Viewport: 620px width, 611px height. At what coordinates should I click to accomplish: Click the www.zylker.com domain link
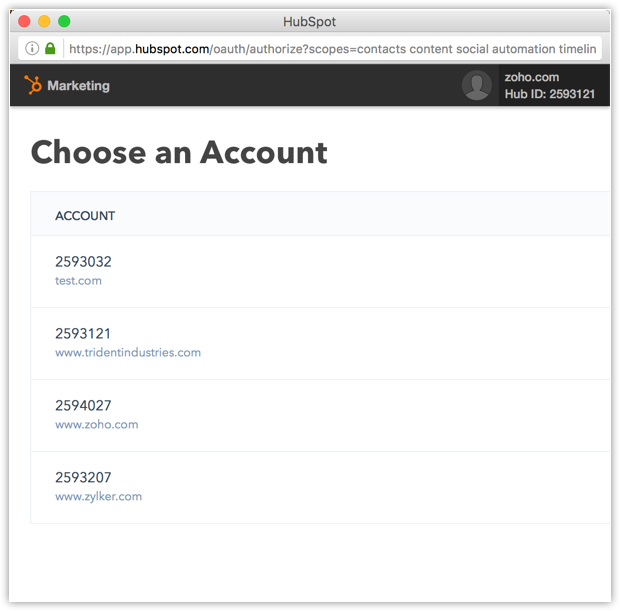(98, 497)
